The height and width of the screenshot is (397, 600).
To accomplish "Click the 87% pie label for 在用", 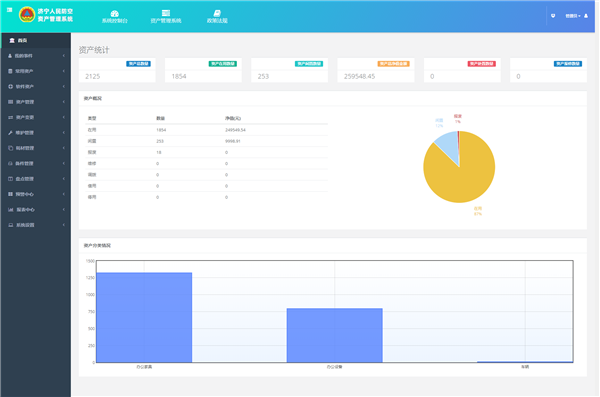I will (x=478, y=214).
